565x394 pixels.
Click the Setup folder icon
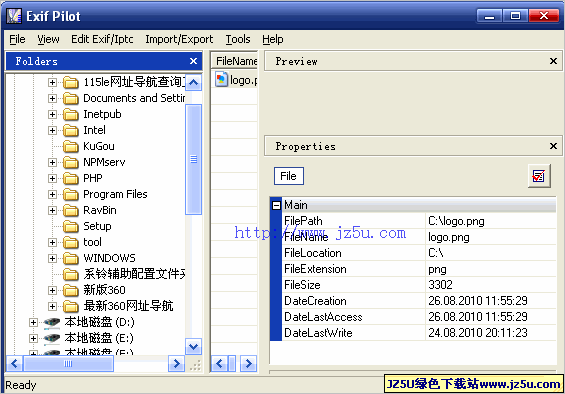coord(71,226)
